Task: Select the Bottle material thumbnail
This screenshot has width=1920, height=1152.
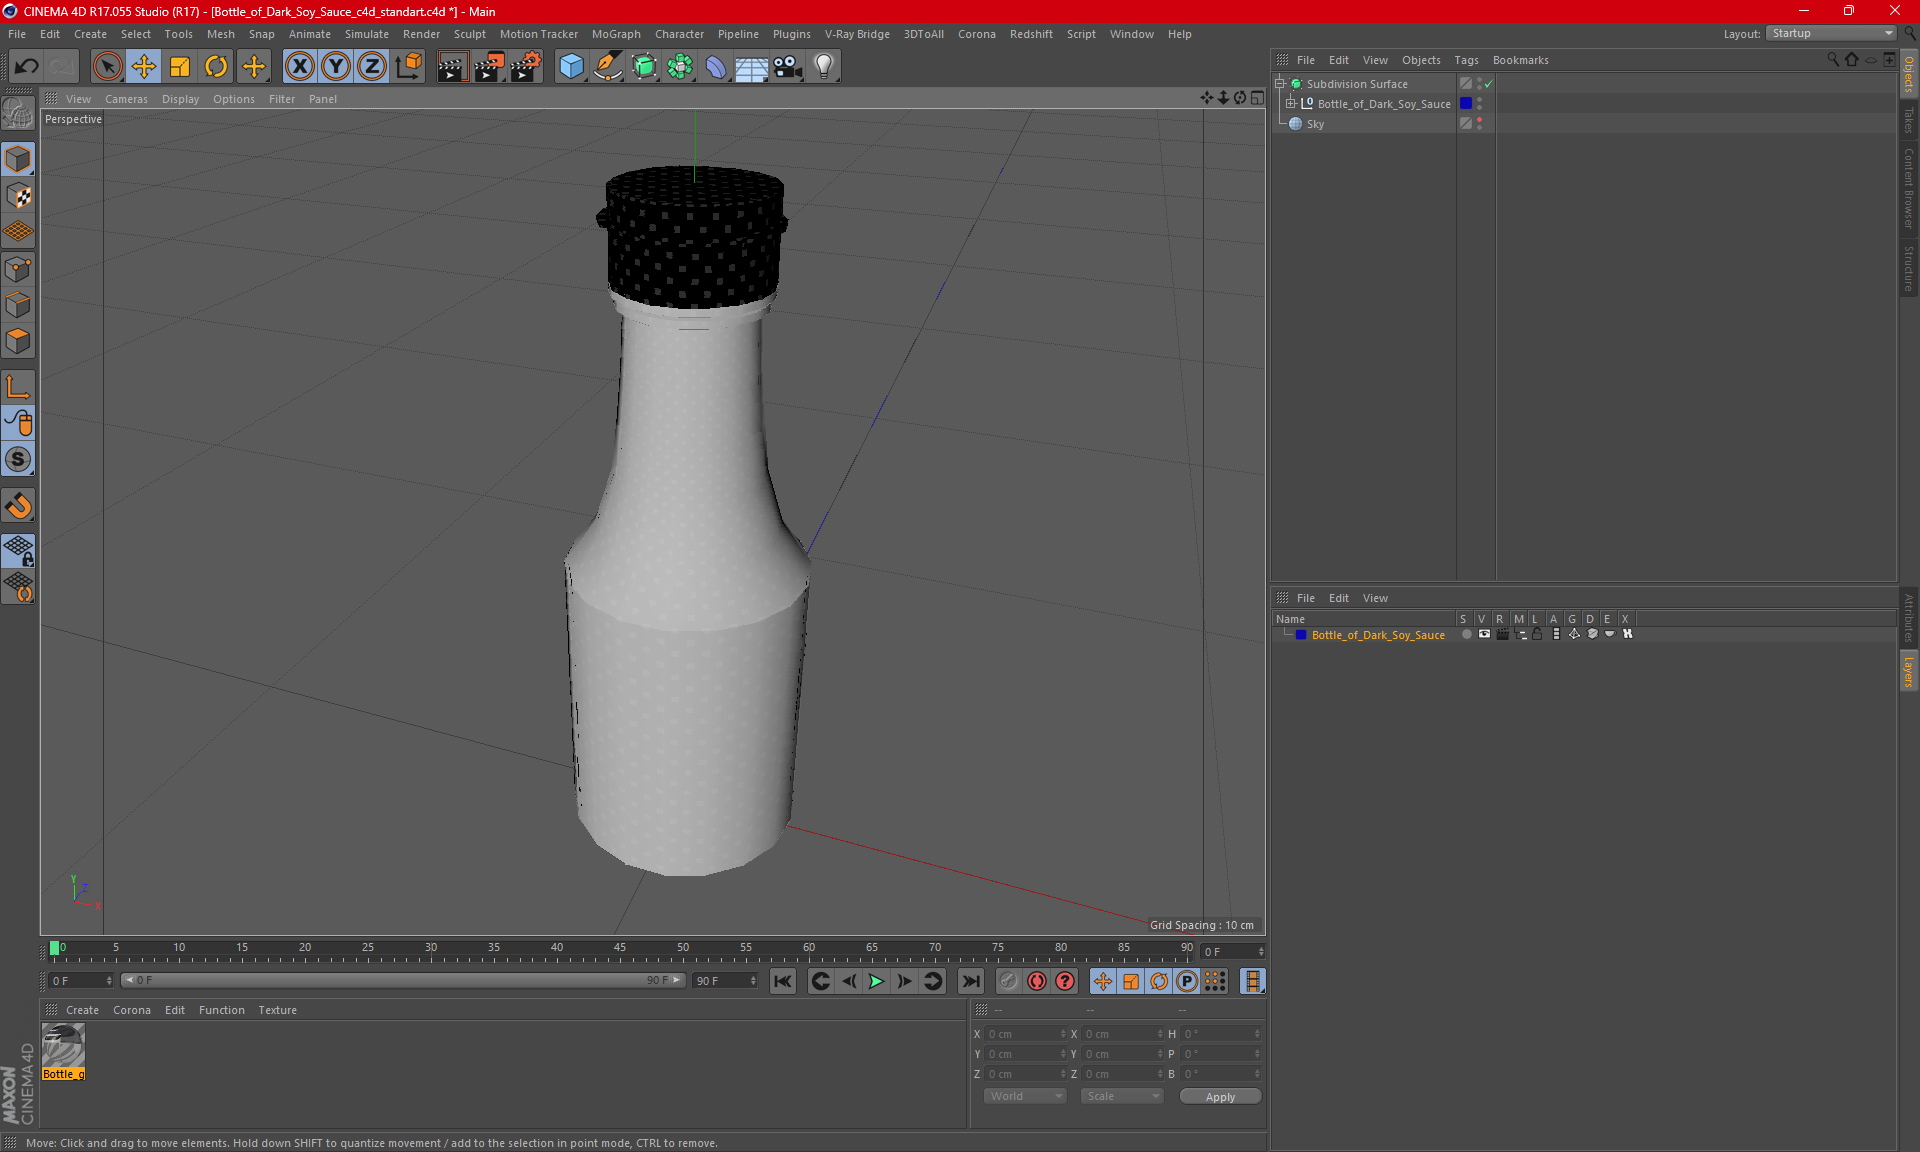Action: pos(63,1046)
